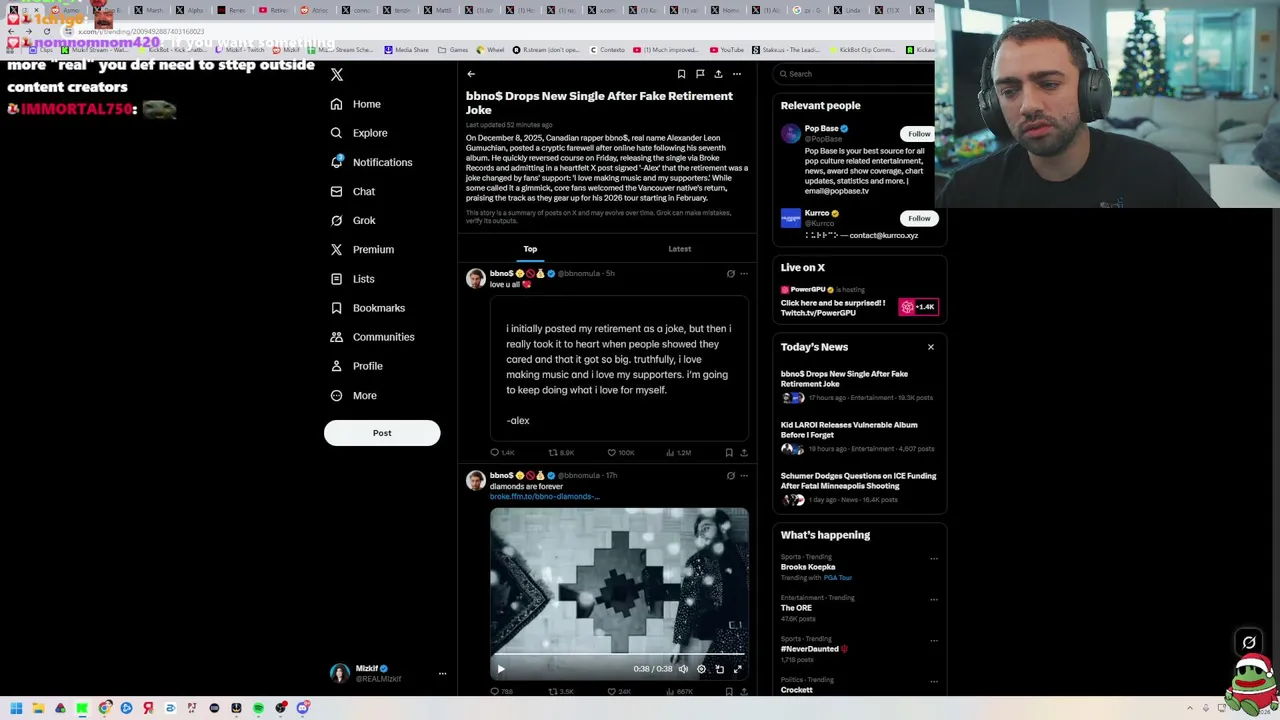Reply to the 'love u all' post

pos(502,453)
